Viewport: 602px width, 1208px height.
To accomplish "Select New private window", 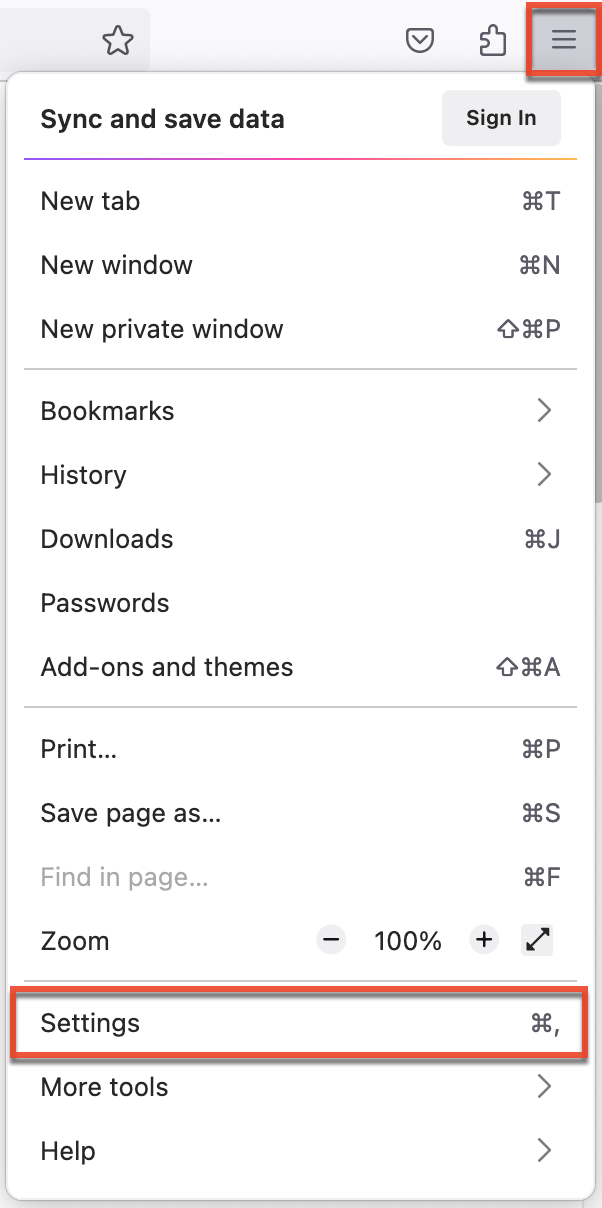I will [x=162, y=329].
